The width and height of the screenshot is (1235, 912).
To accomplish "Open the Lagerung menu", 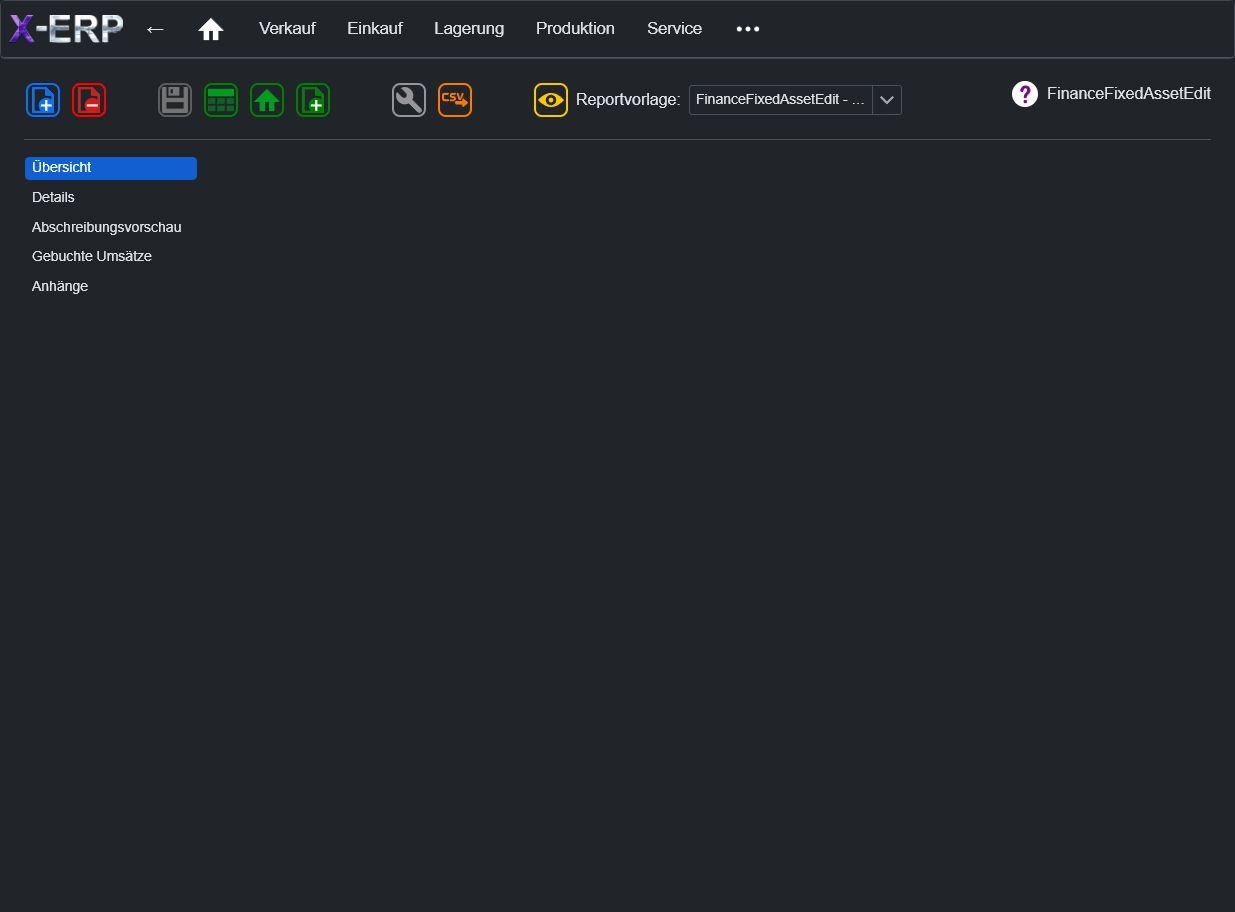I will 469,29.
